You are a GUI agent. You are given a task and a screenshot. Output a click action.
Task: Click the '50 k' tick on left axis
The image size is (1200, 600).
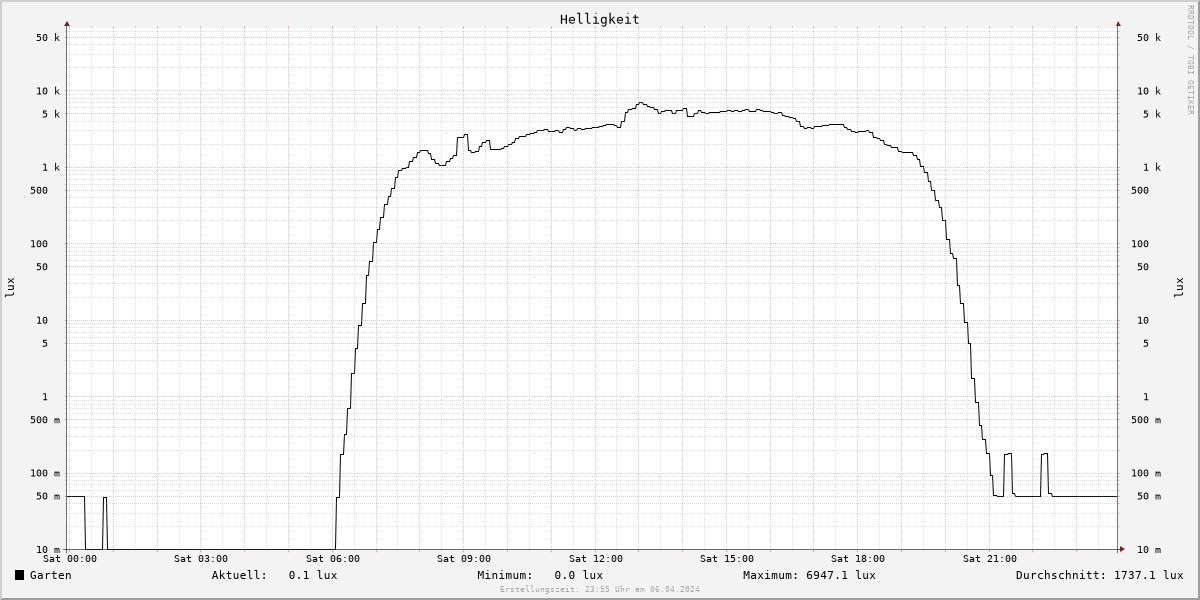(x=48, y=38)
